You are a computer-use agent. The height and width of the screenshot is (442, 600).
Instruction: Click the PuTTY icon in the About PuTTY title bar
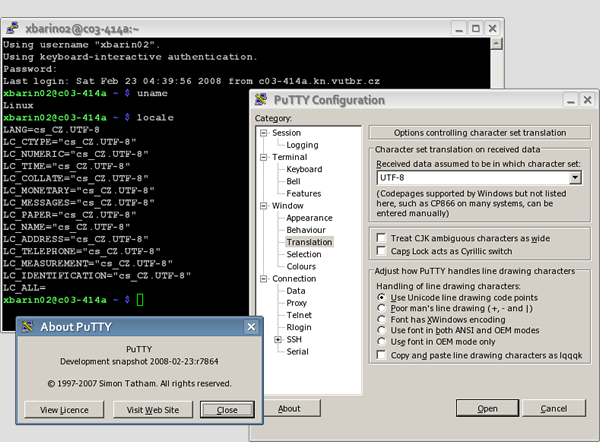pyautogui.click(x=29, y=326)
